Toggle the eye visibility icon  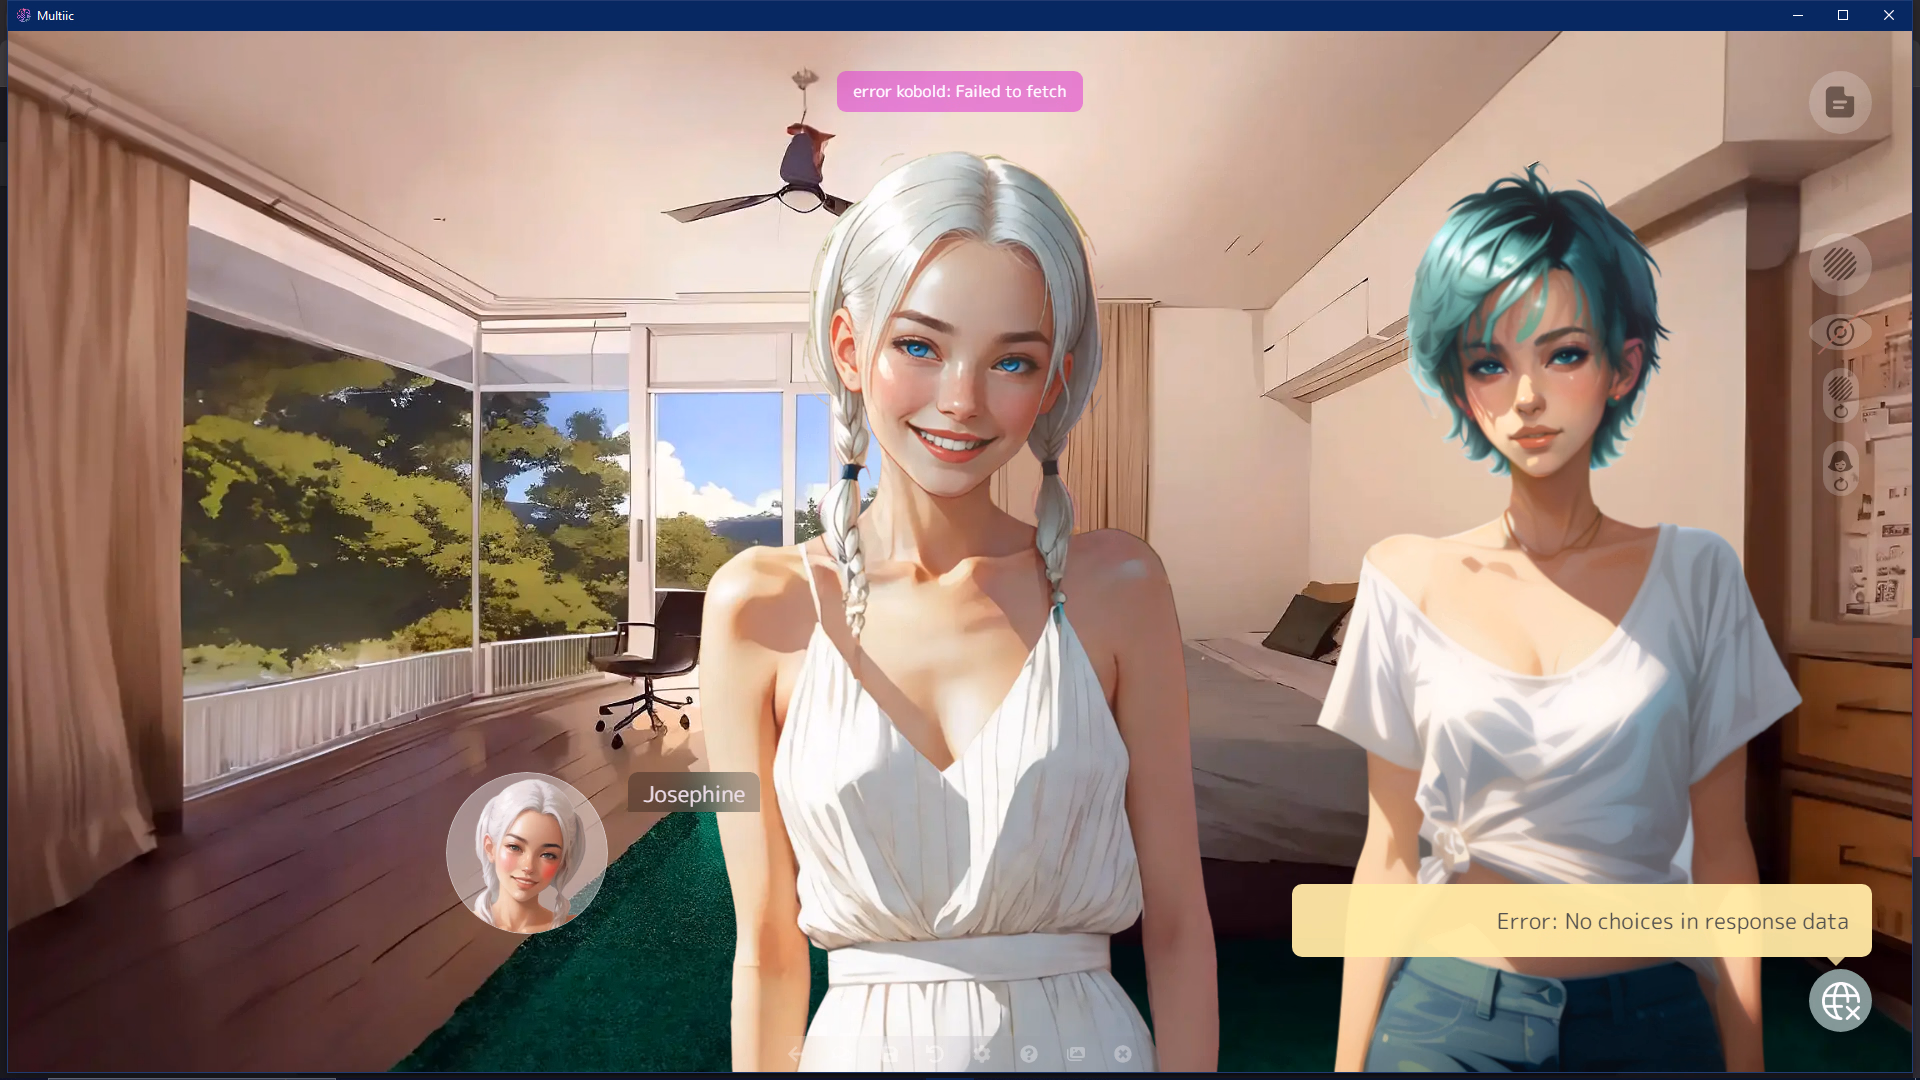click(1840, 332)
